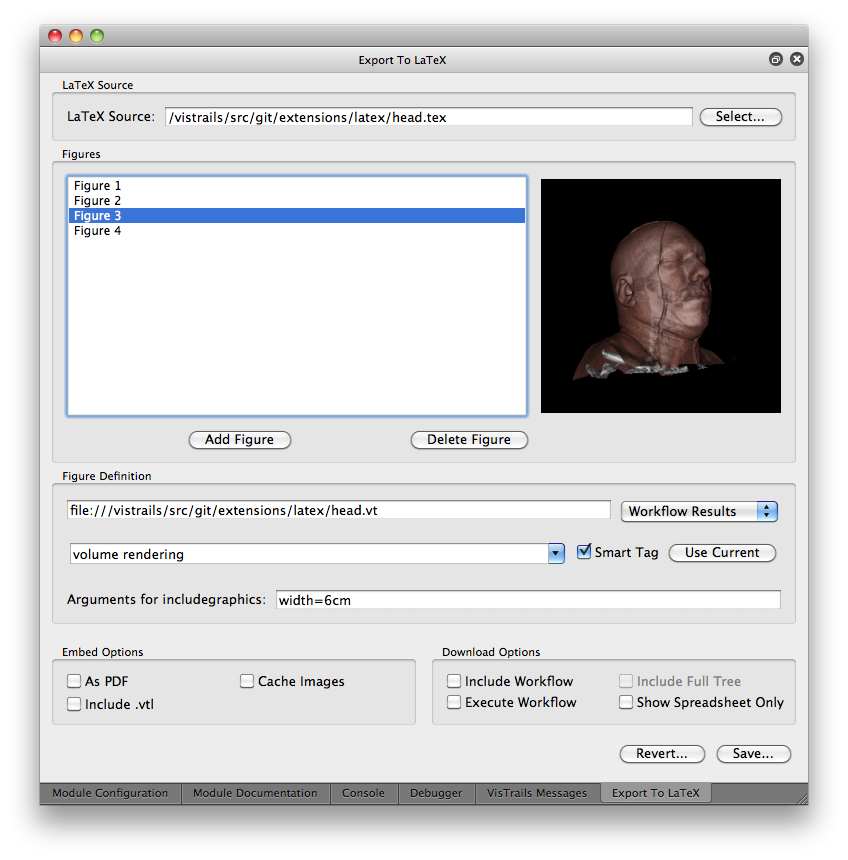848x860 pixels.
Task: Open the Console tab
Action: pos(363,793)
